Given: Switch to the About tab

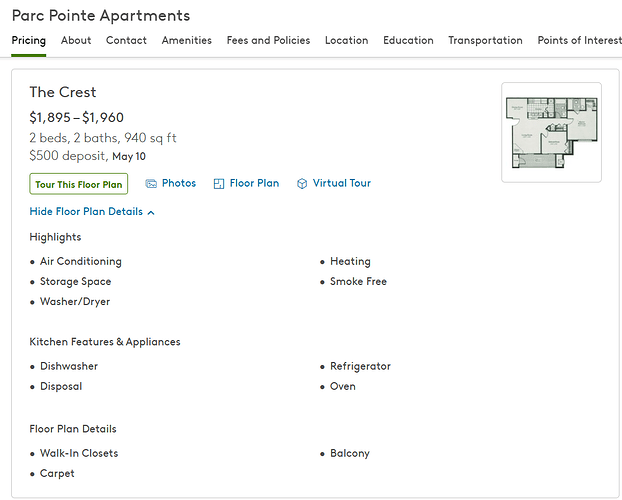Looking at the screenshot, I should coord(76,41).
